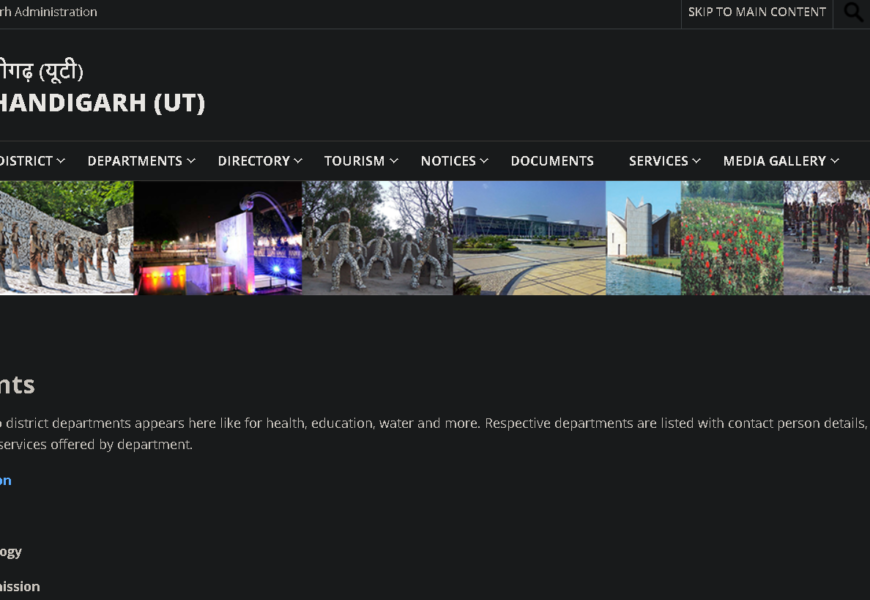Select the white walking sculptures banner photo

pos(378,238)
